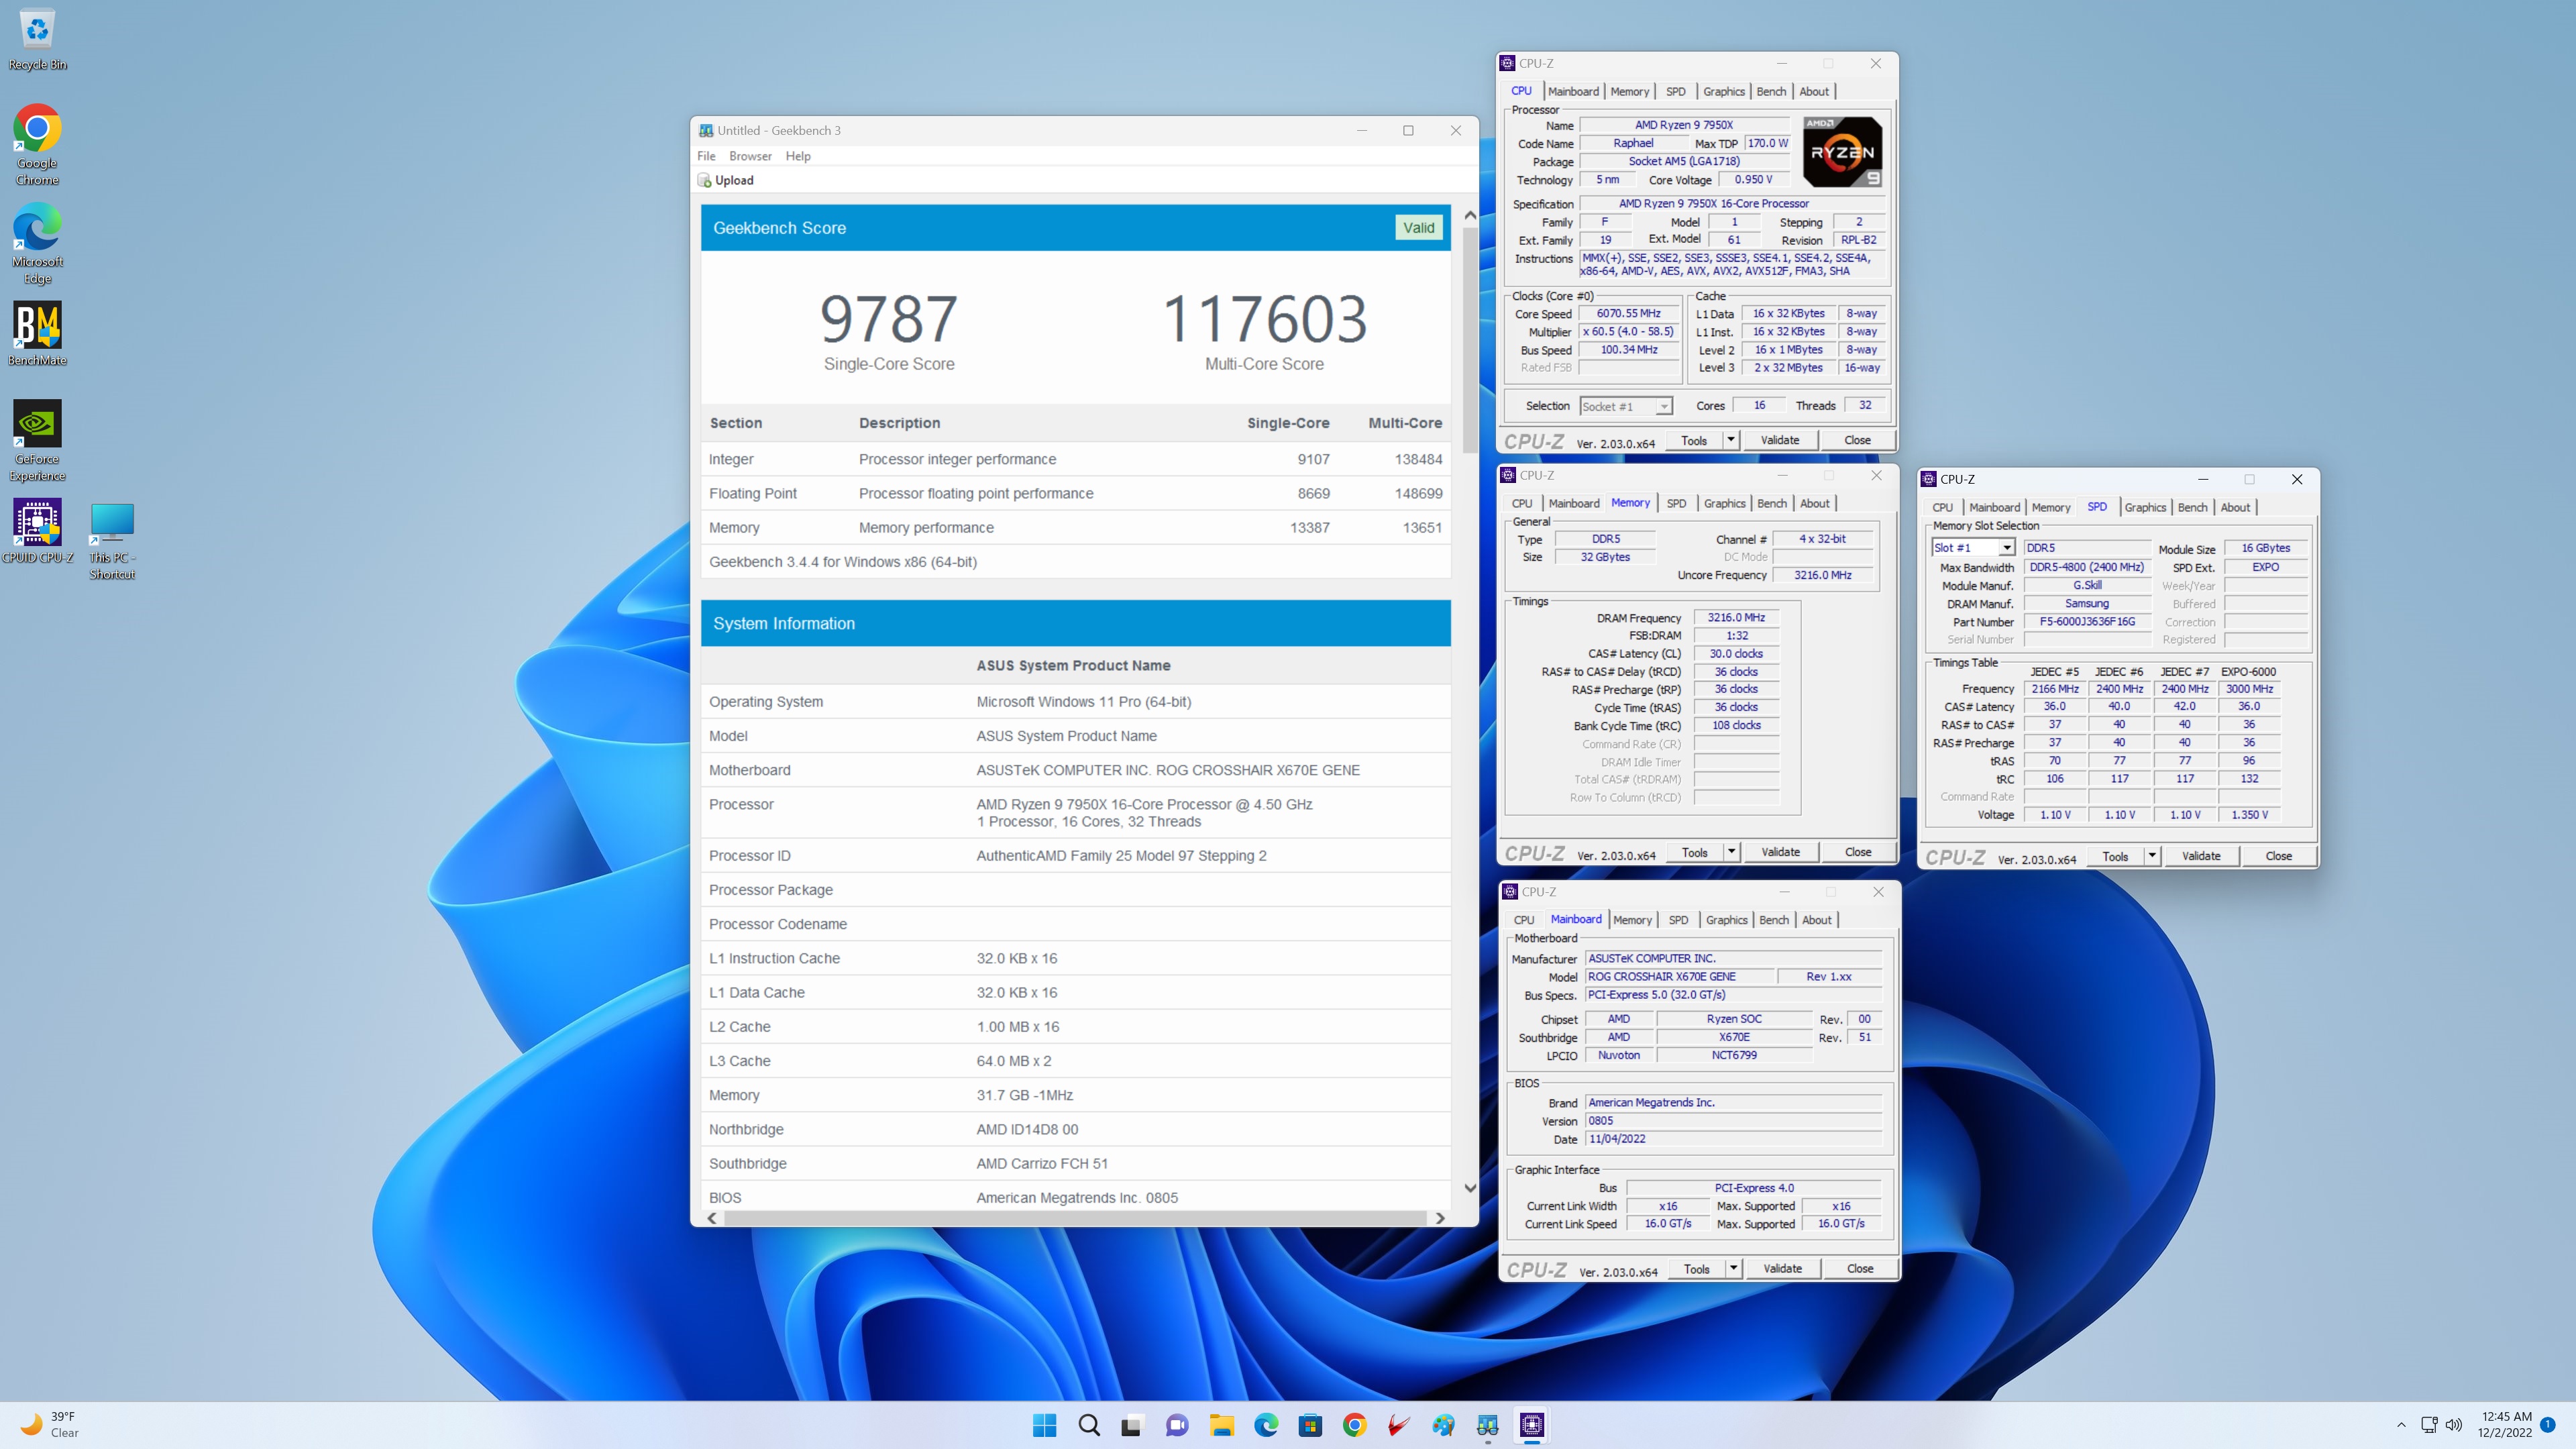Click the Single-Core Score 9787
The image size is (2576, 1449).
[888, 320]
